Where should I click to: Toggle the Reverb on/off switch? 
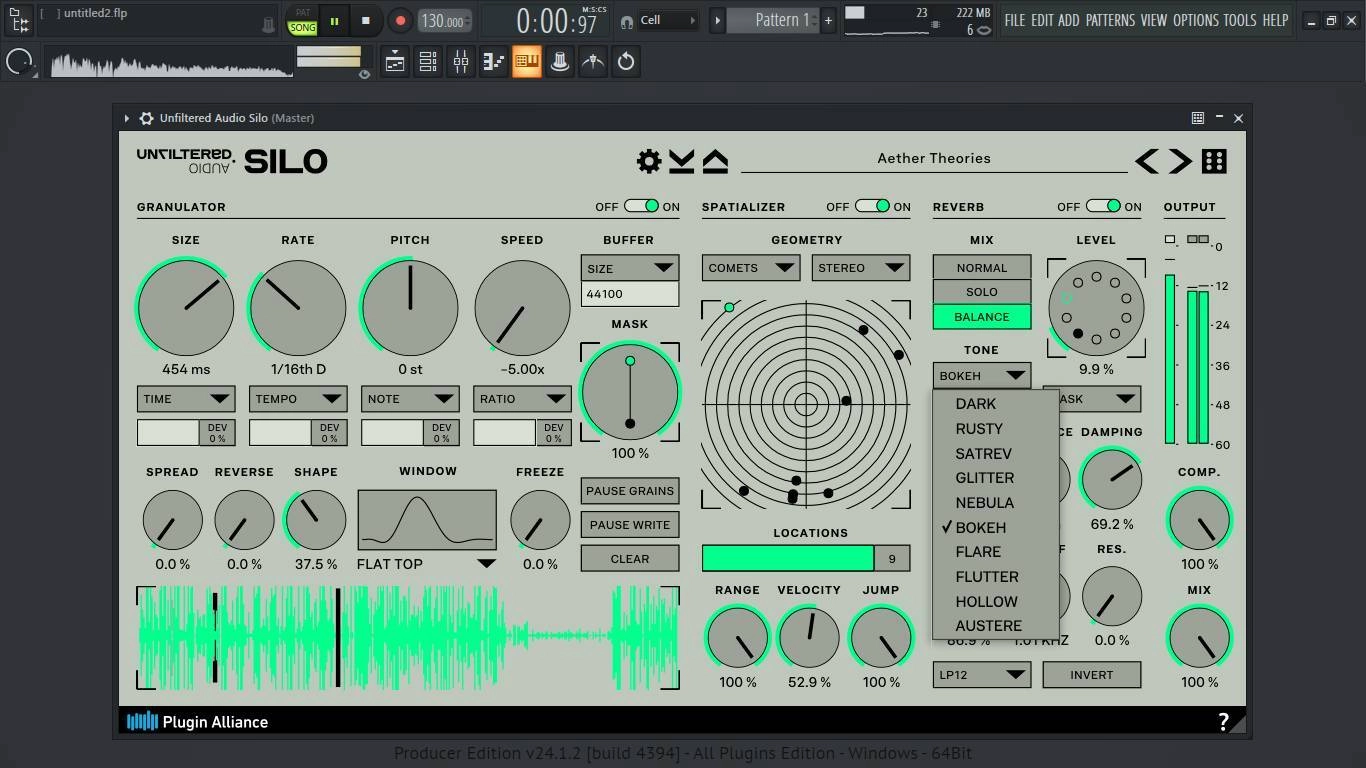tap(1103, 206)
